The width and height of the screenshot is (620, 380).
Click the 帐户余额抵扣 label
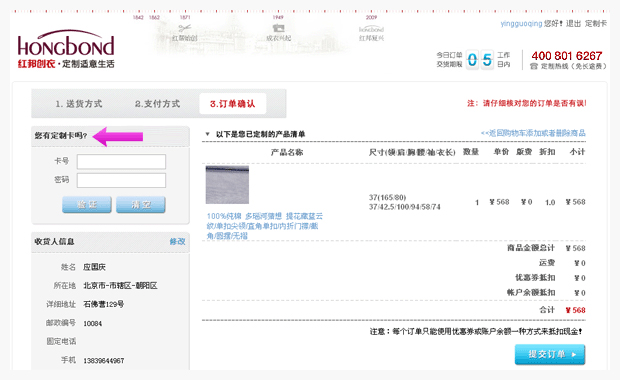(531, 293)
